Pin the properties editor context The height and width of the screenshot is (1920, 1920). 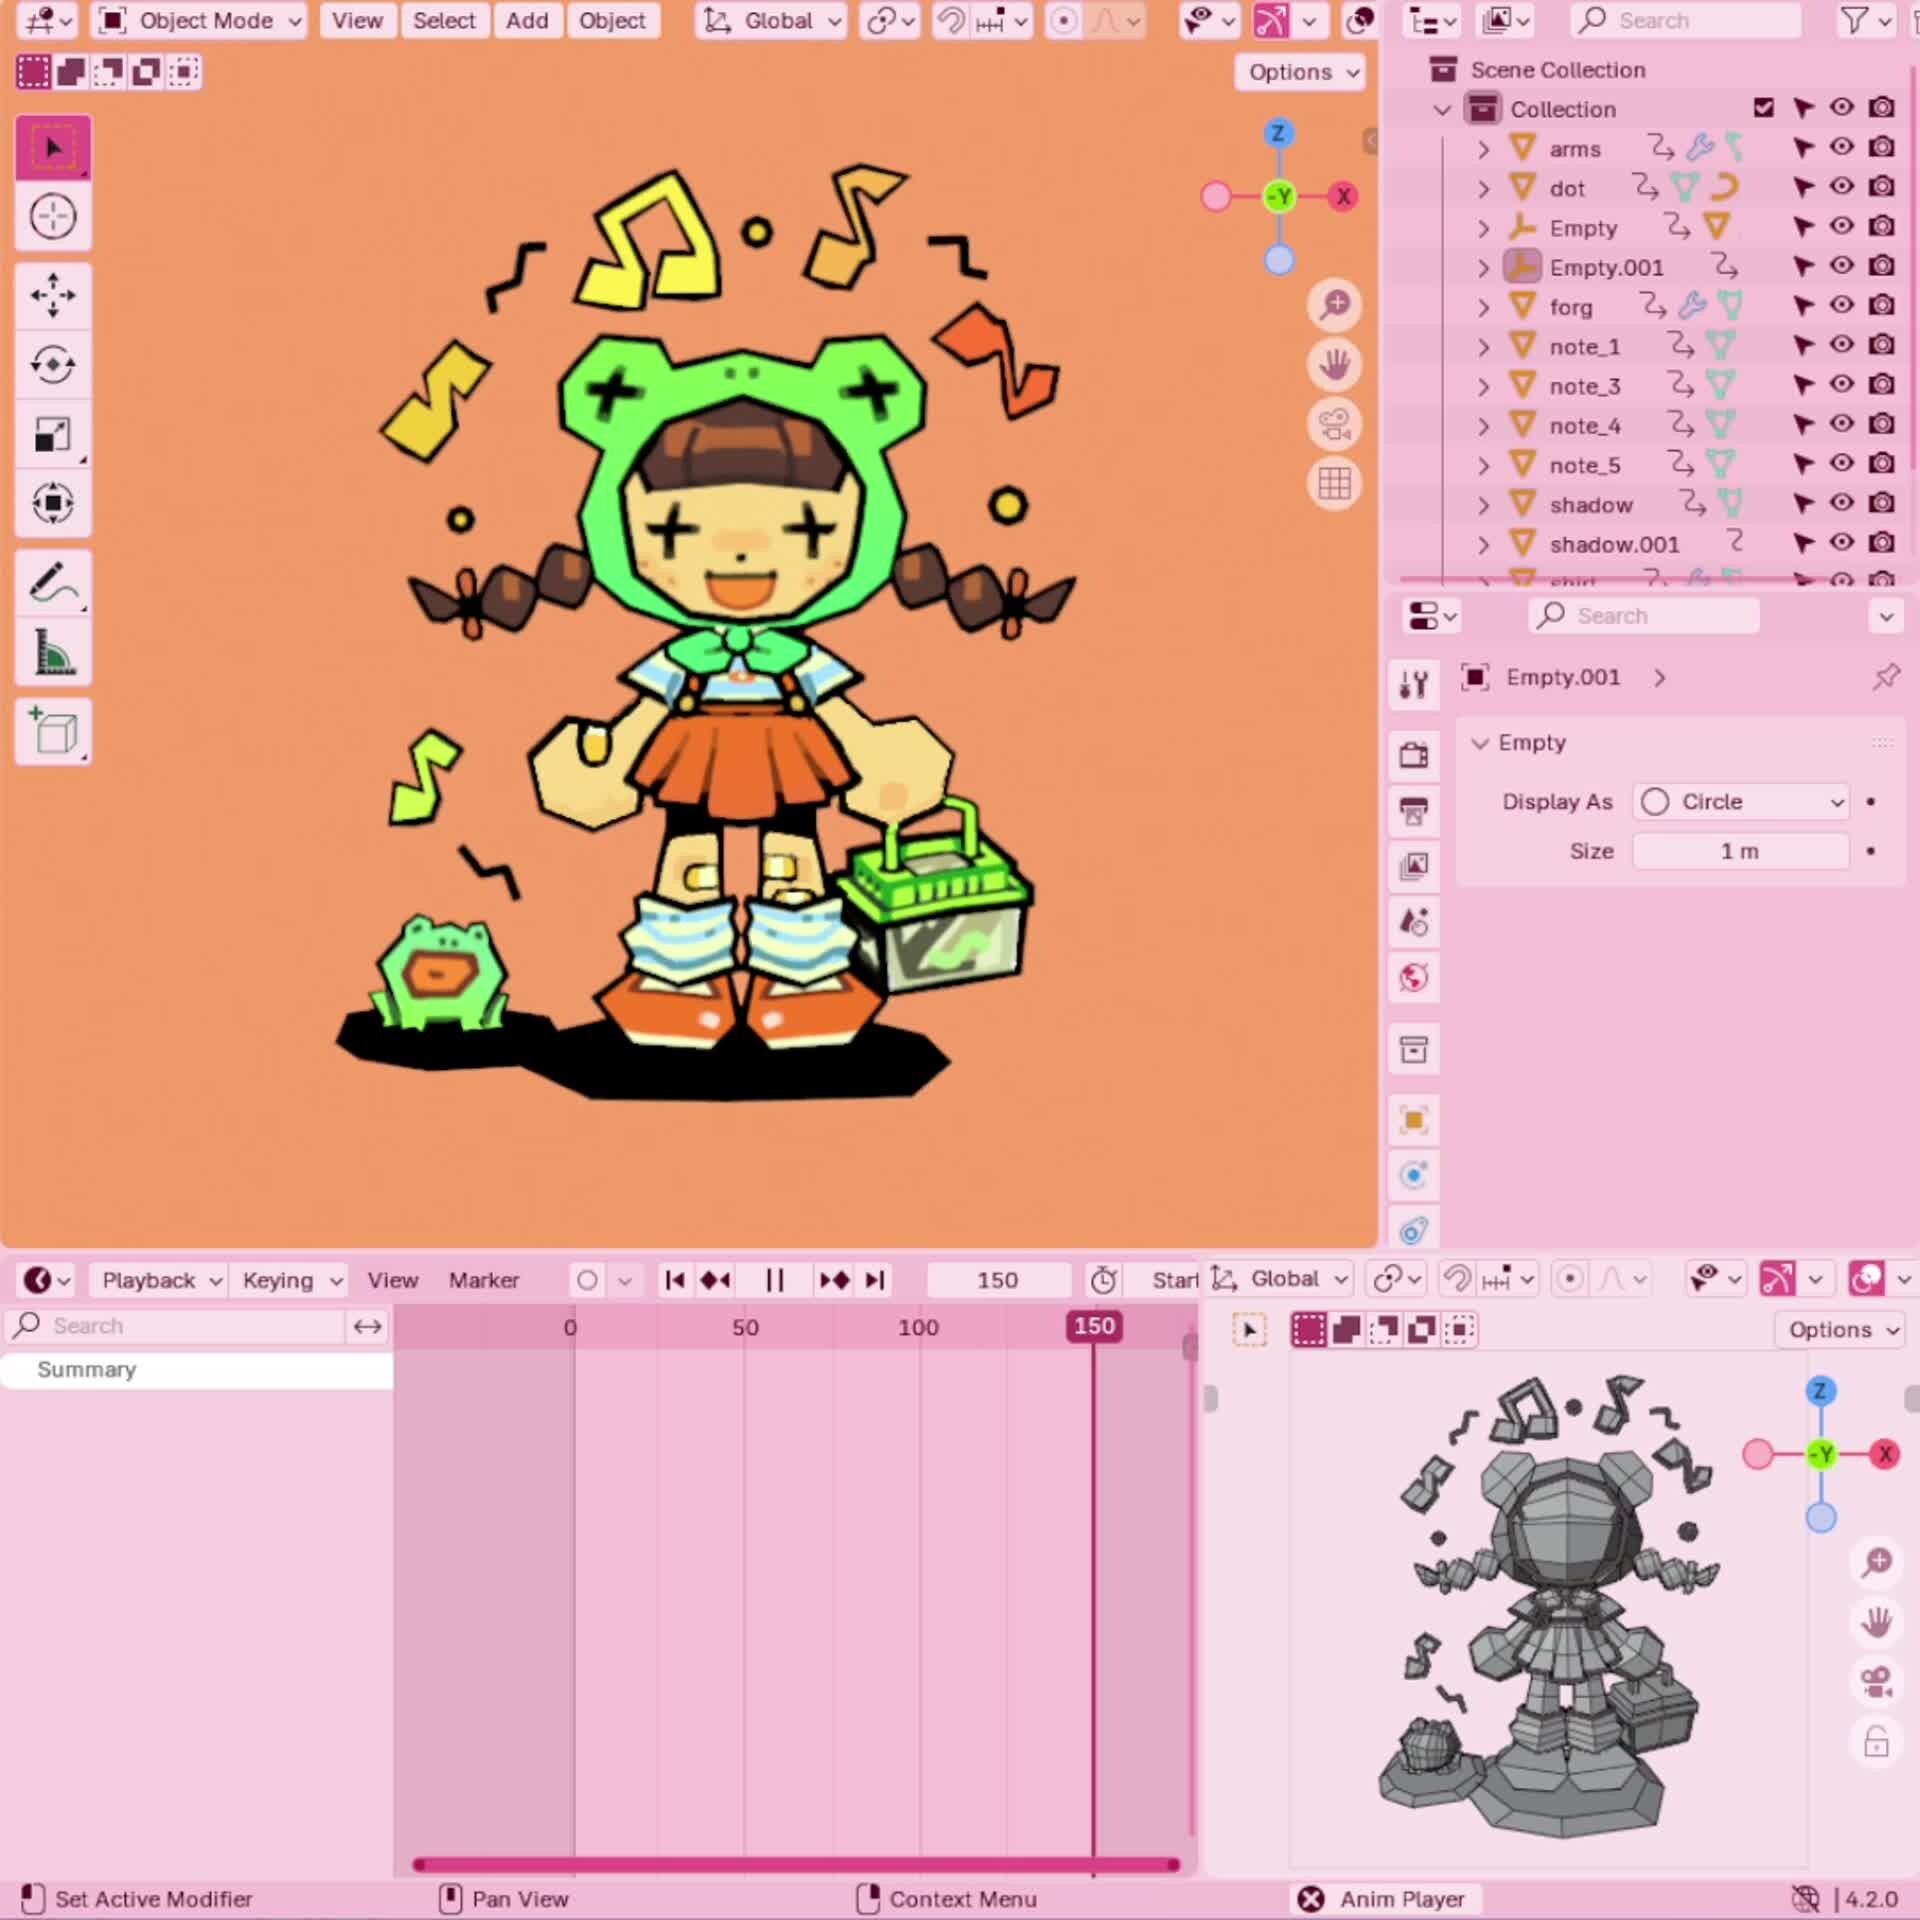(x=1885, y=677)
